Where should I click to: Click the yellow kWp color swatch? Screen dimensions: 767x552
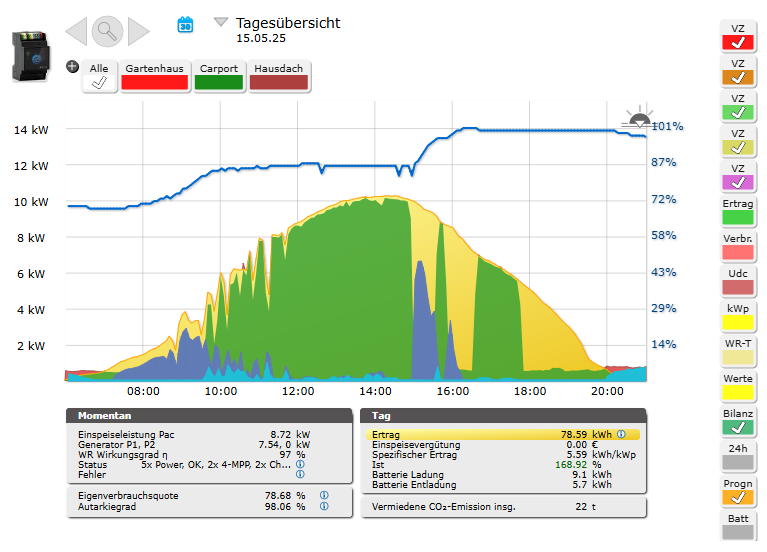coord(738,322)
